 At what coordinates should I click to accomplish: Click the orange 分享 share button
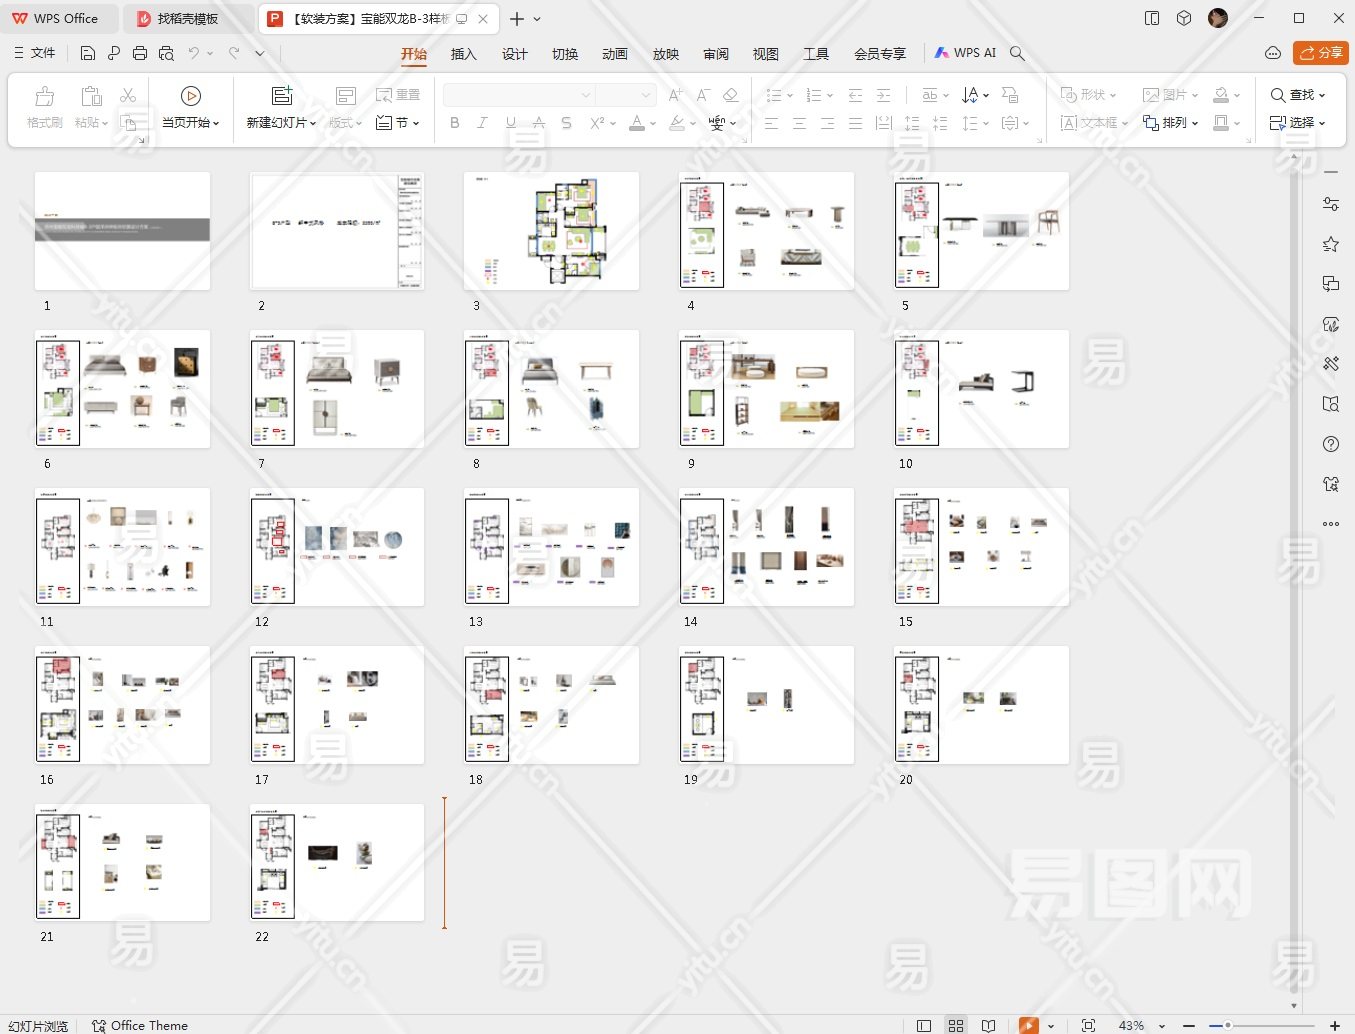(x=1320, y=53)
